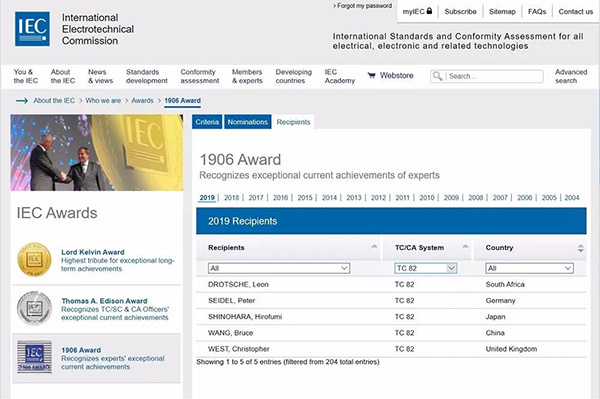
Task: Sort table by the Country column arrows
Action: pos(580,248)
